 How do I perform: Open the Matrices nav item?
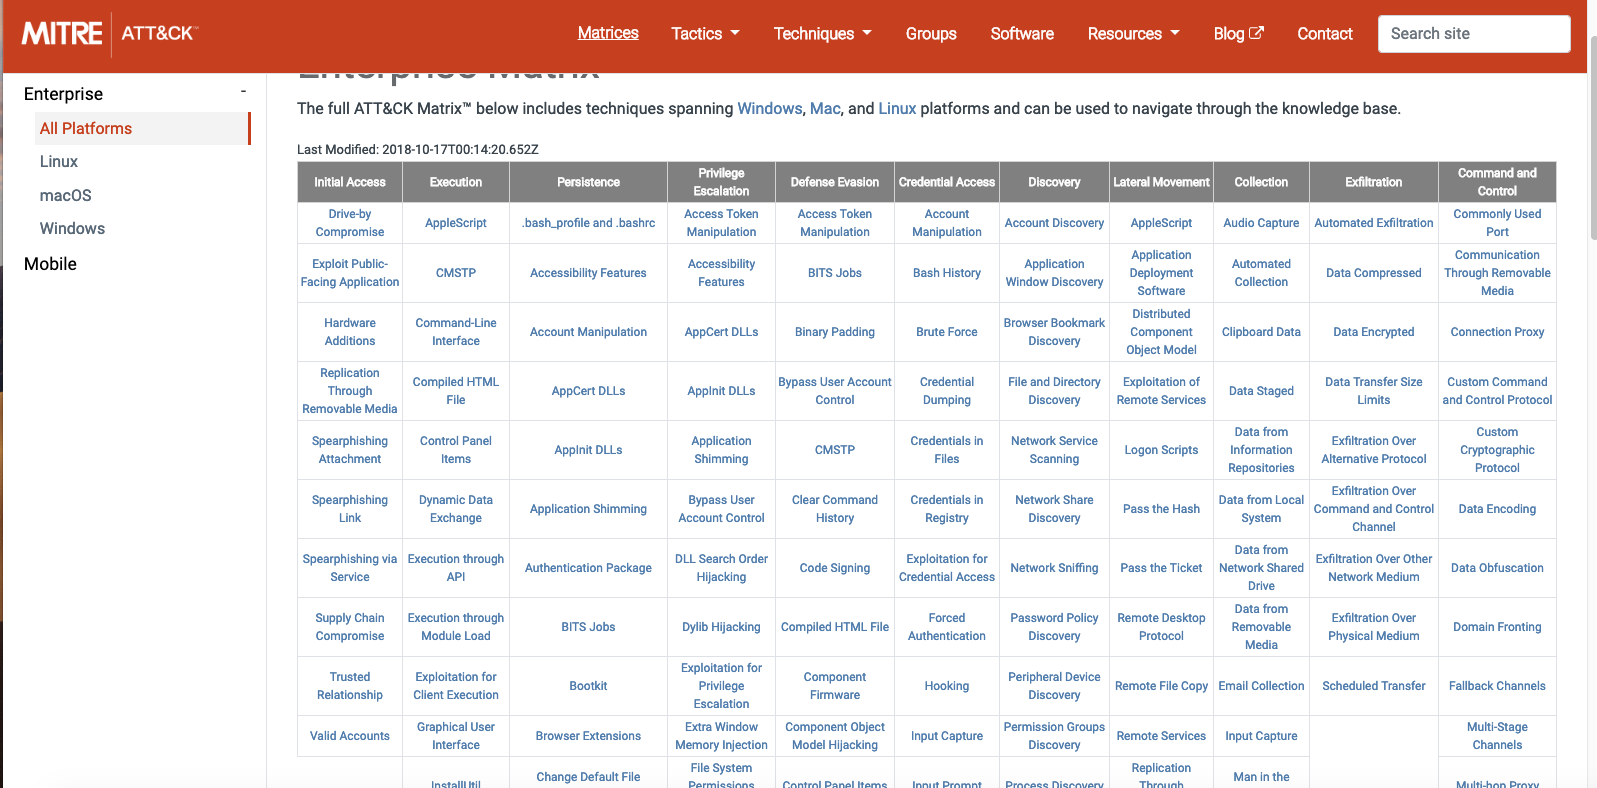[x=608, y=33]
